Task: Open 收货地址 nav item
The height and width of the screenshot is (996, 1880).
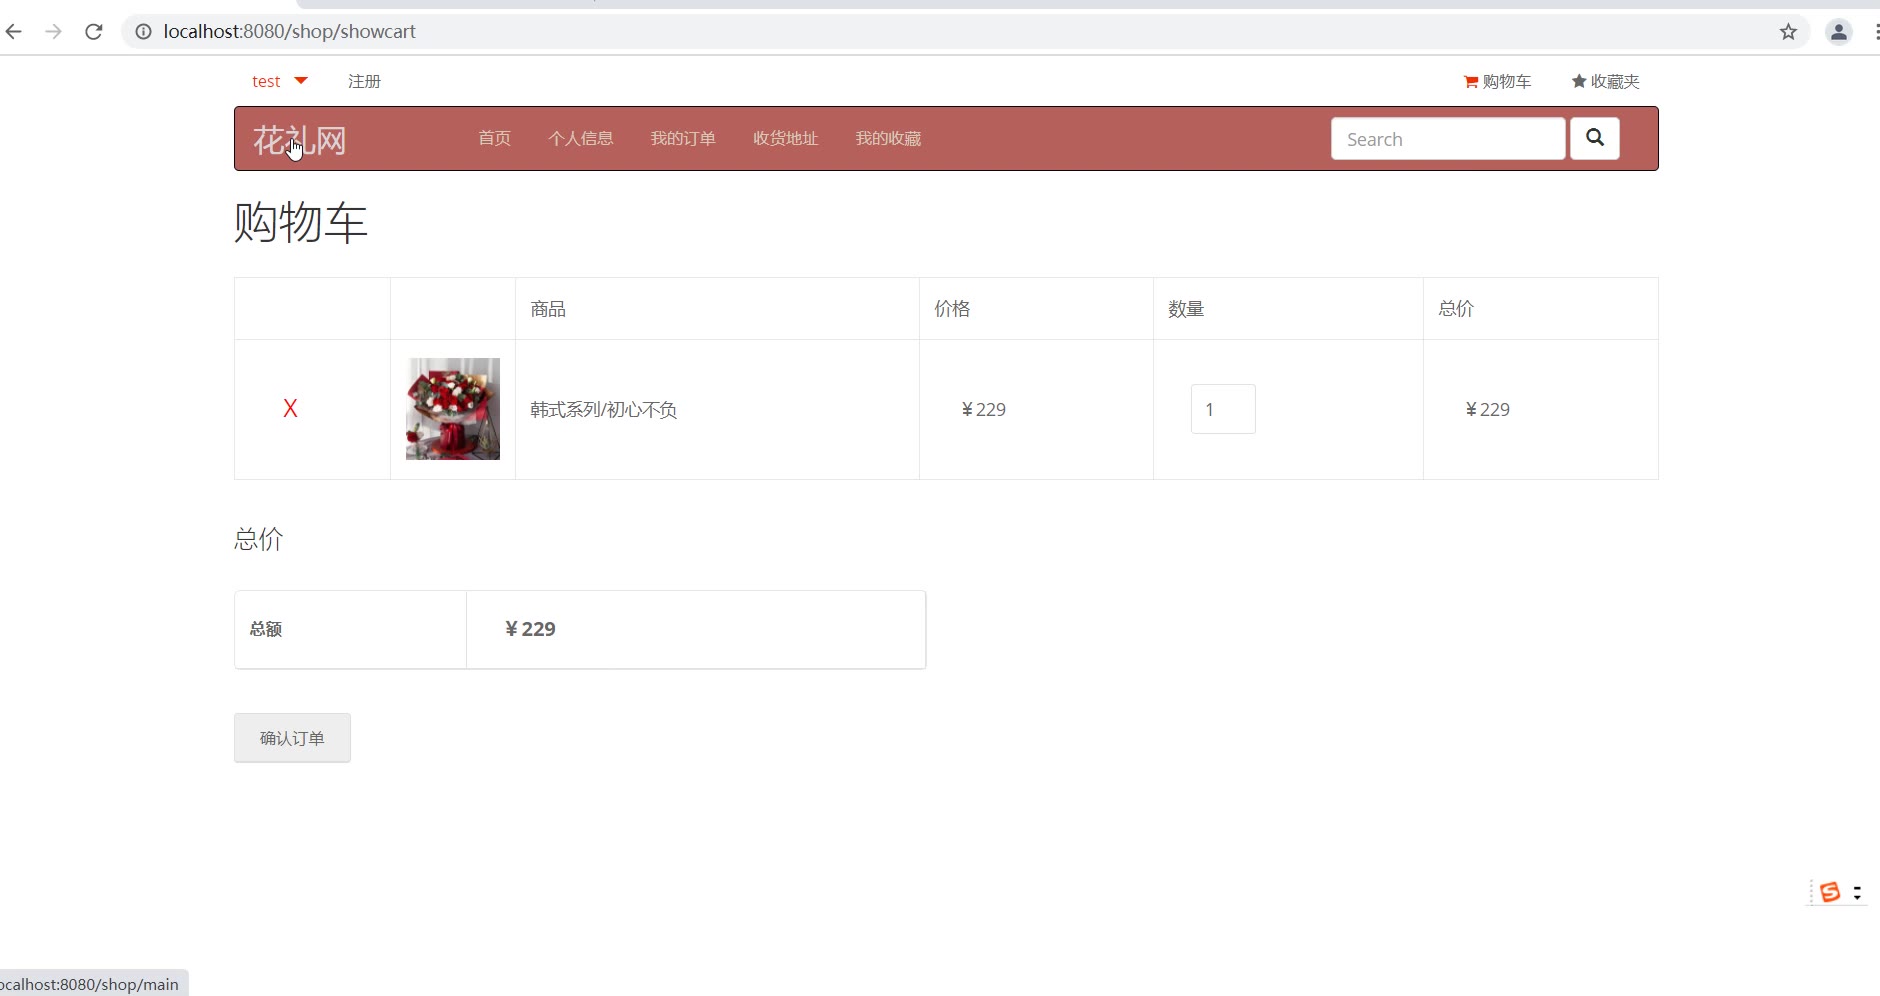Action: tap(785, 138)
